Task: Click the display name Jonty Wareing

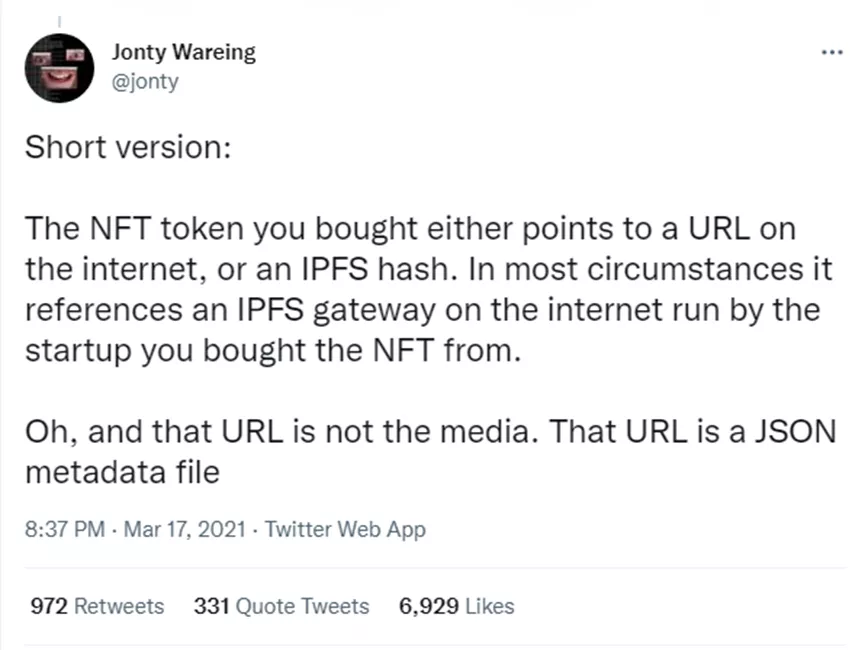Action: click(x=183, y=52)
